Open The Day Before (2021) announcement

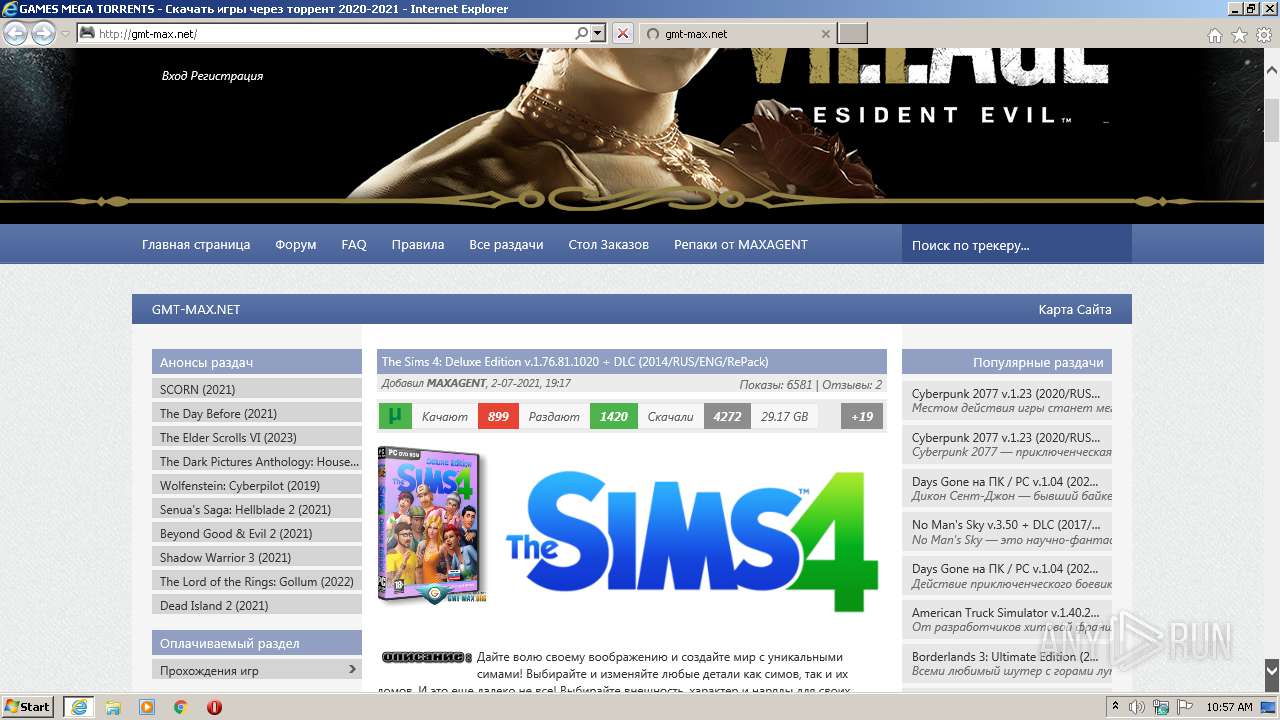[x=257, y=413]
